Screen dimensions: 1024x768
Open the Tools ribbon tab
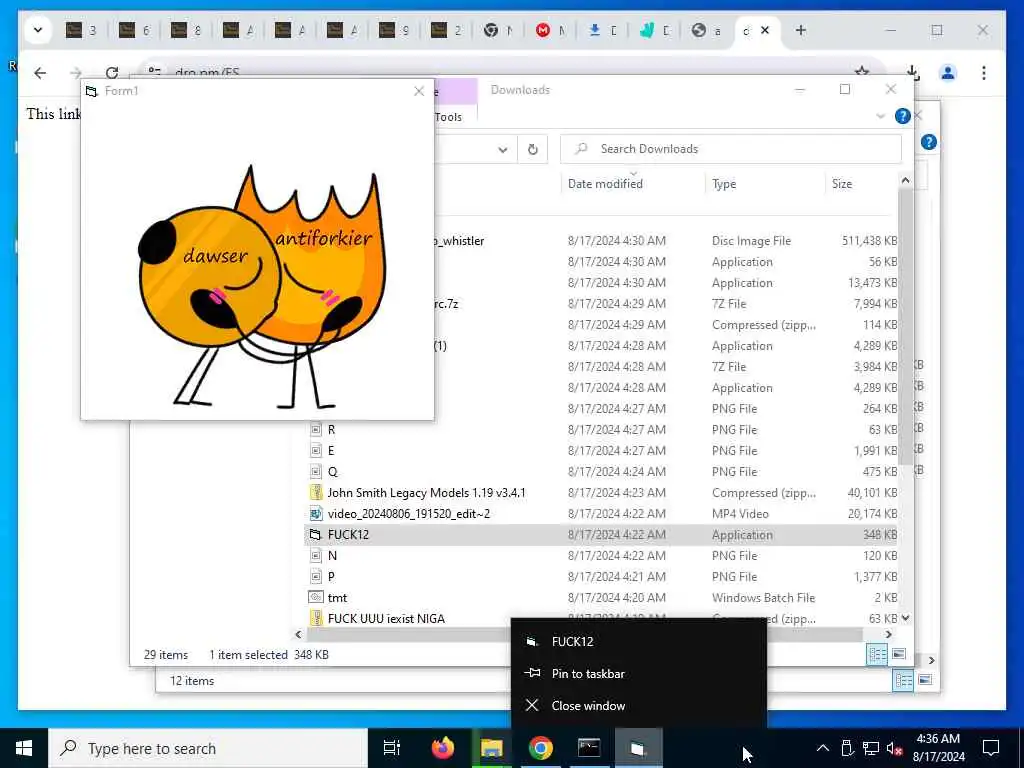448,117
